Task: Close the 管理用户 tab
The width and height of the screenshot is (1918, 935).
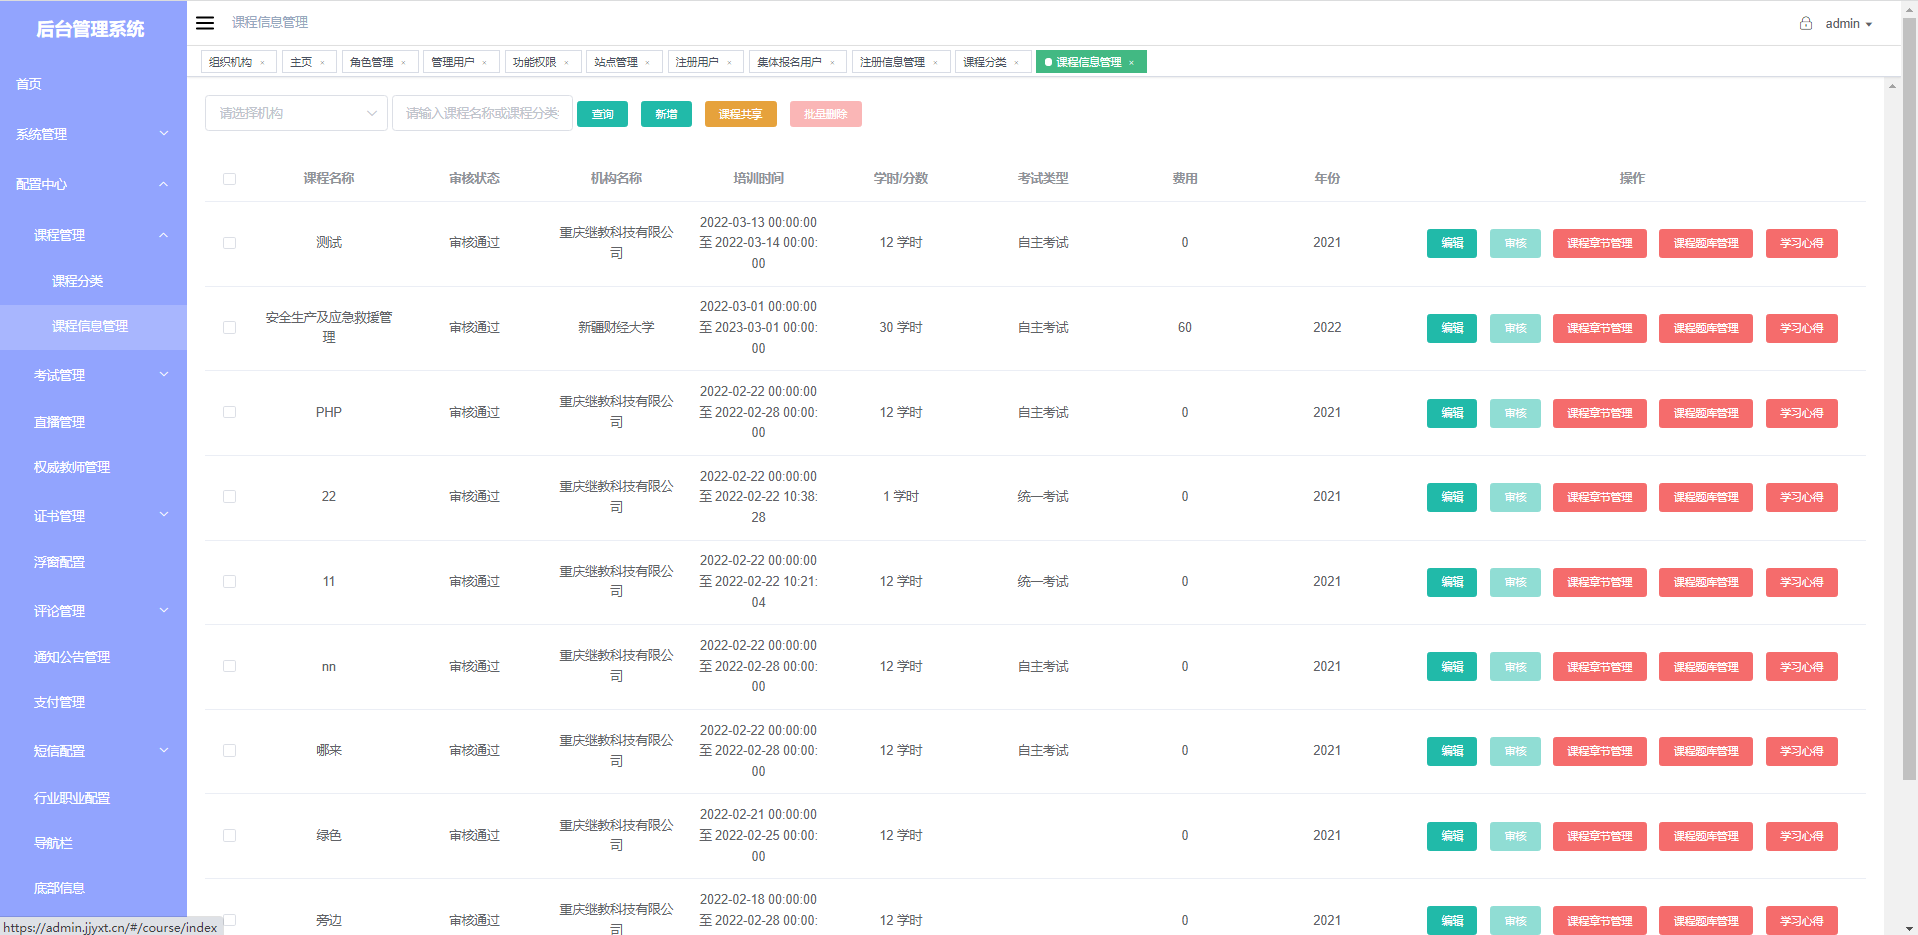Action: tap(485, 63)
